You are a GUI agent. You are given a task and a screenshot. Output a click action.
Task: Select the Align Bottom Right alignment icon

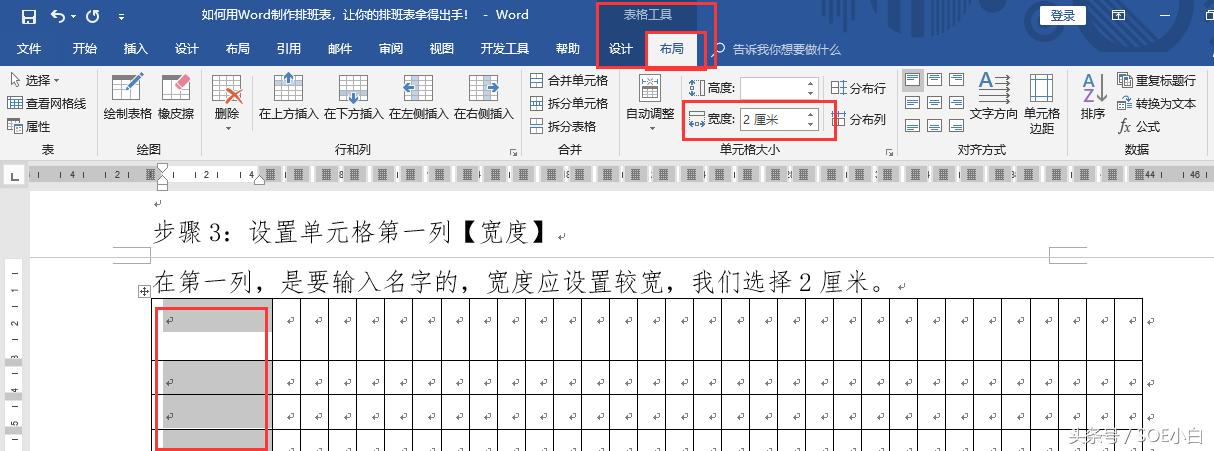pos(956,126)
